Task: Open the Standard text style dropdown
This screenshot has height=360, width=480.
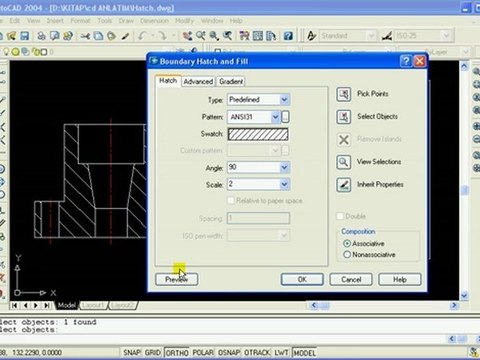Action: (371, 36)
